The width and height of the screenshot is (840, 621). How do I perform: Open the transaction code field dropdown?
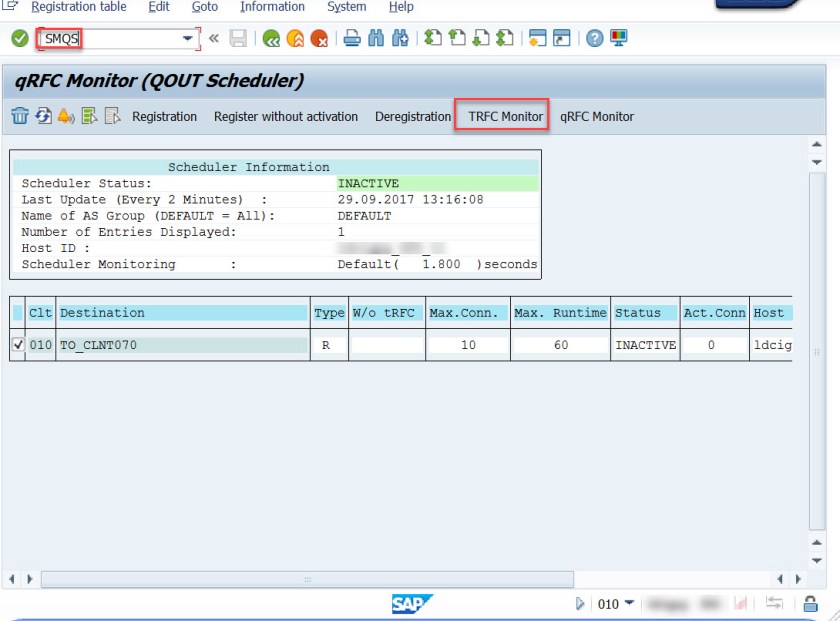point(188,39)
